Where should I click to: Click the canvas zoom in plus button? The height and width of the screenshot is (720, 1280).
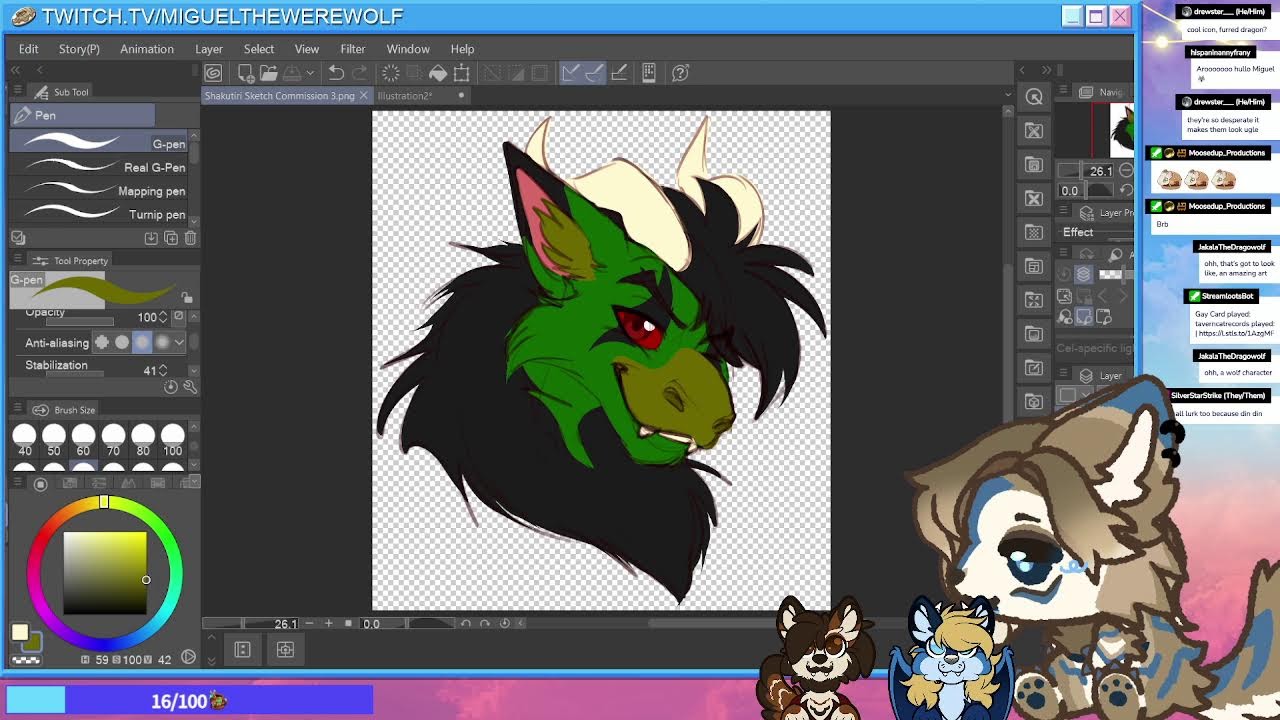click(328, 623)
